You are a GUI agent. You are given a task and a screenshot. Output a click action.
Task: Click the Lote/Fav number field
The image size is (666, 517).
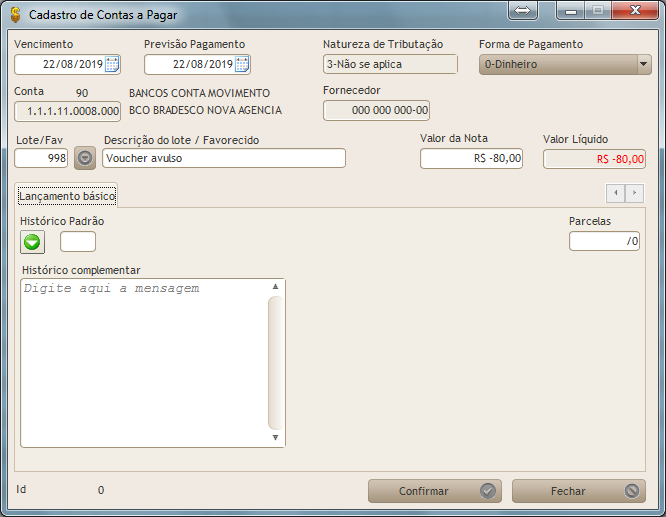[42, 158]
